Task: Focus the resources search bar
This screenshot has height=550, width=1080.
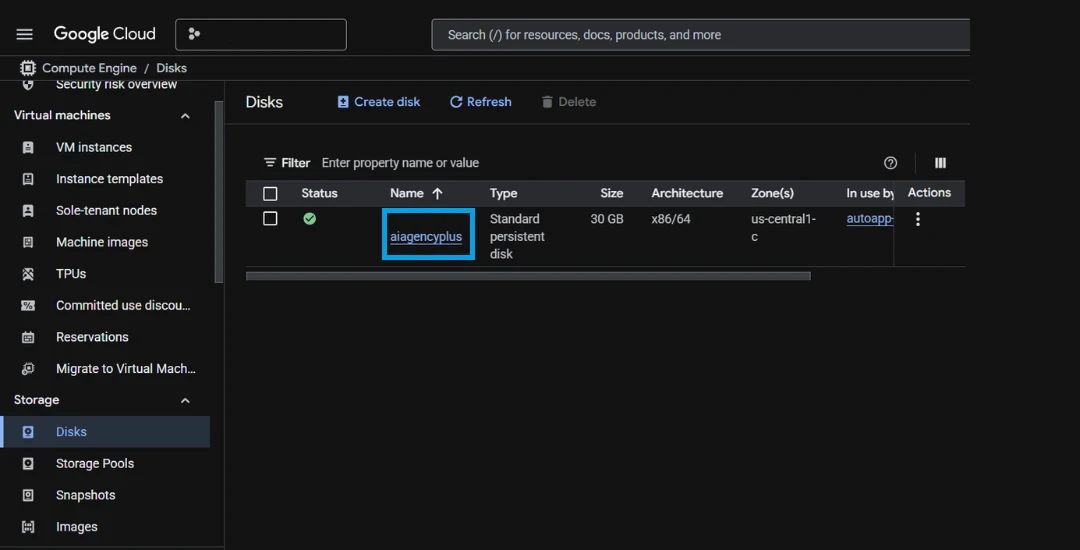Action: point(700,34)
